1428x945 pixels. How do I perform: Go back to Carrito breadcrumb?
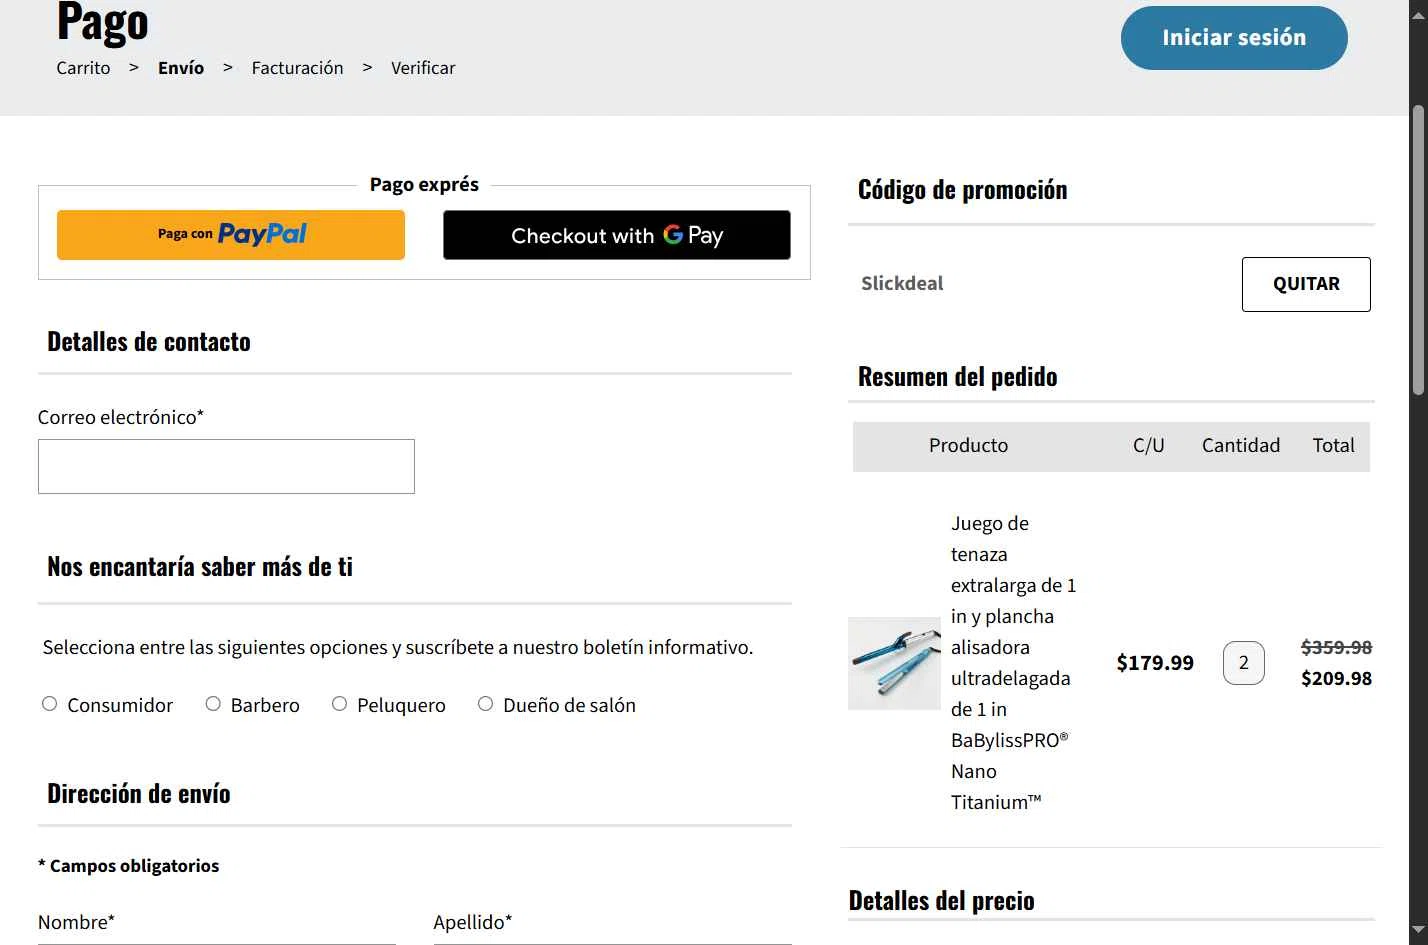tap(83, 68)
